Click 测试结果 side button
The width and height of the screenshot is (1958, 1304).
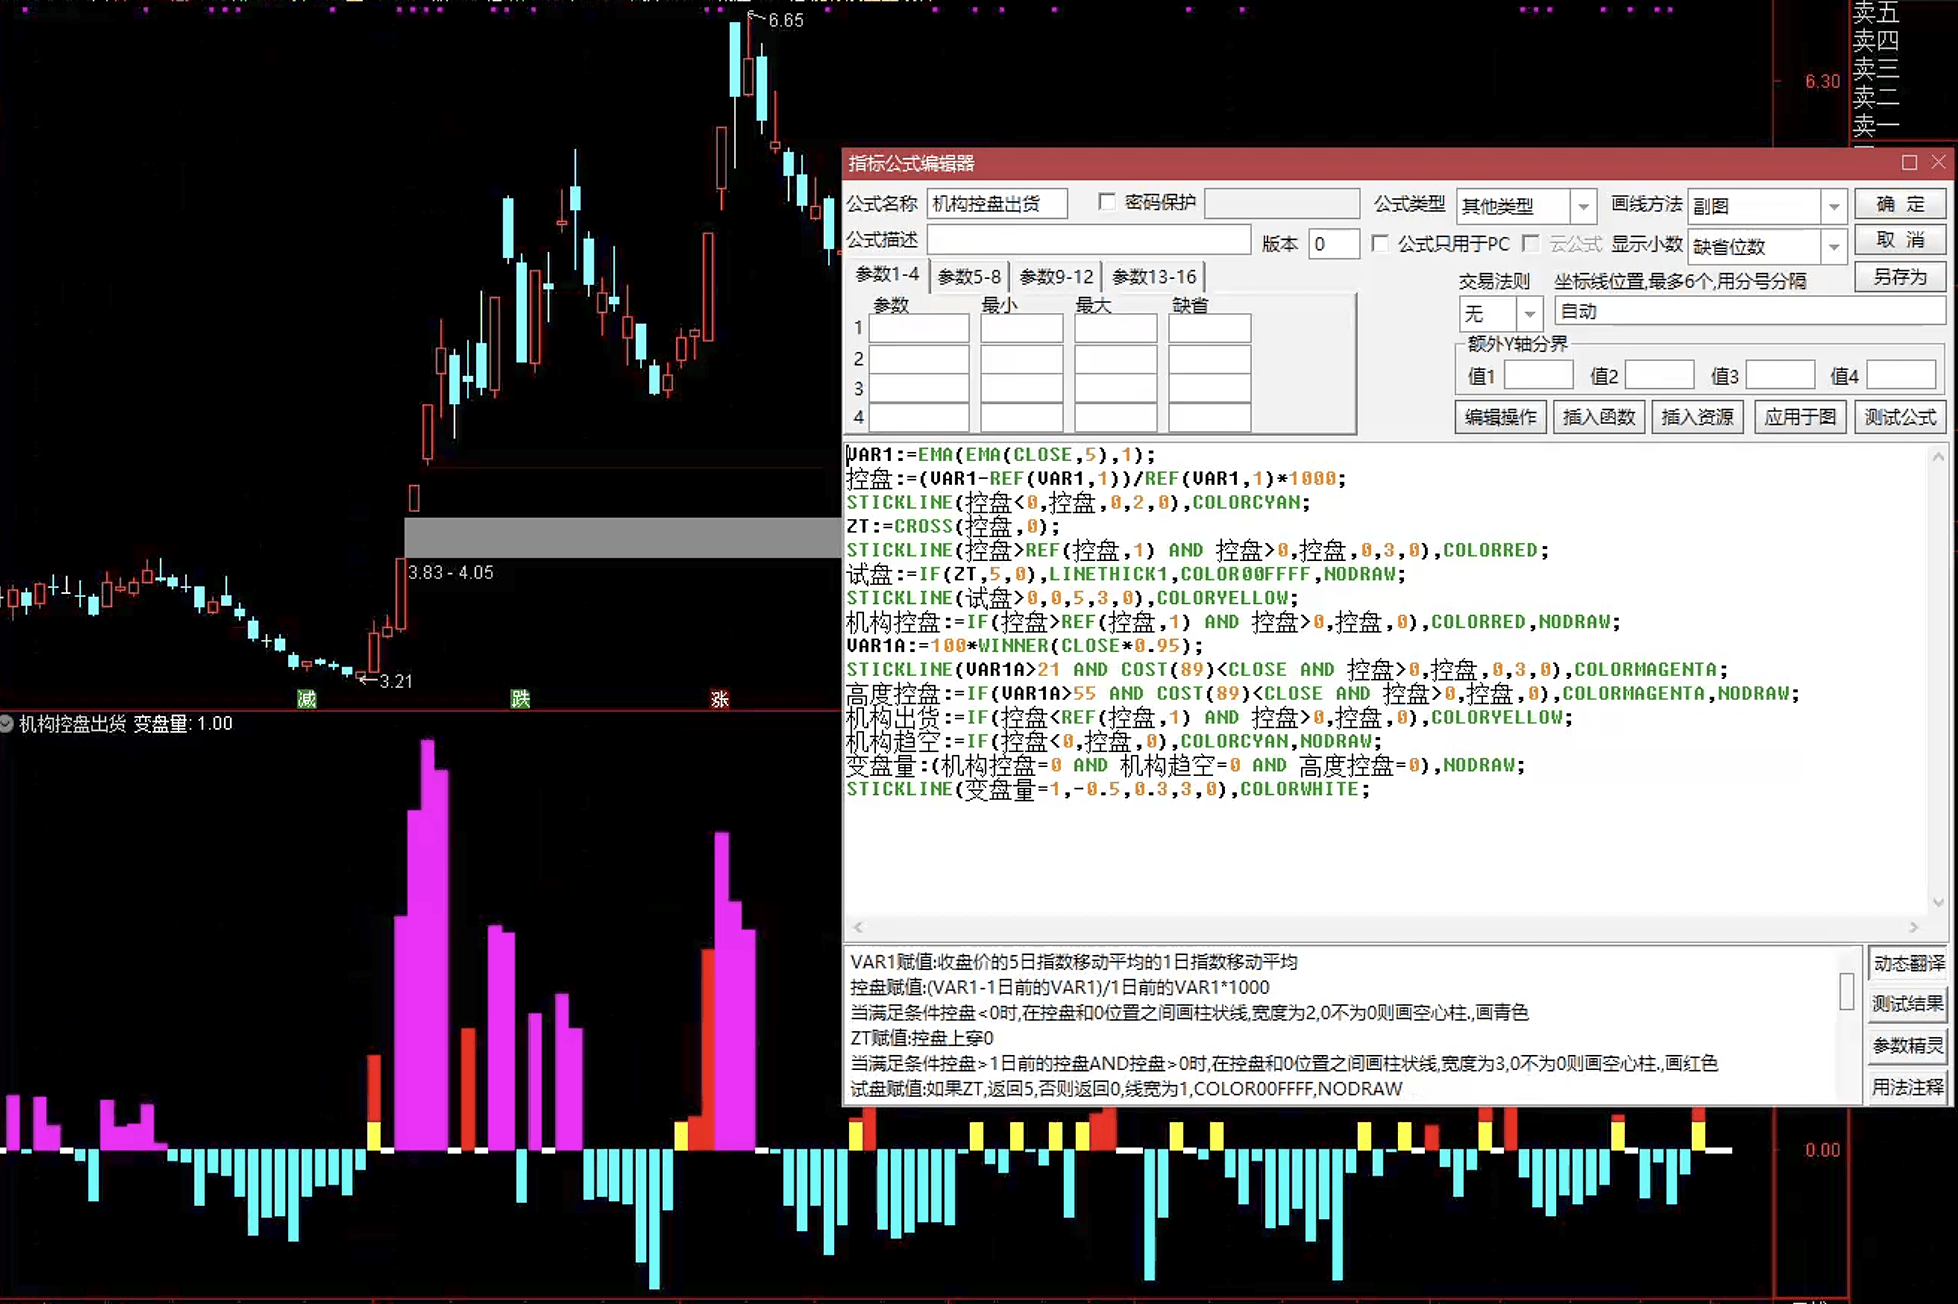coord(1908,1004)
